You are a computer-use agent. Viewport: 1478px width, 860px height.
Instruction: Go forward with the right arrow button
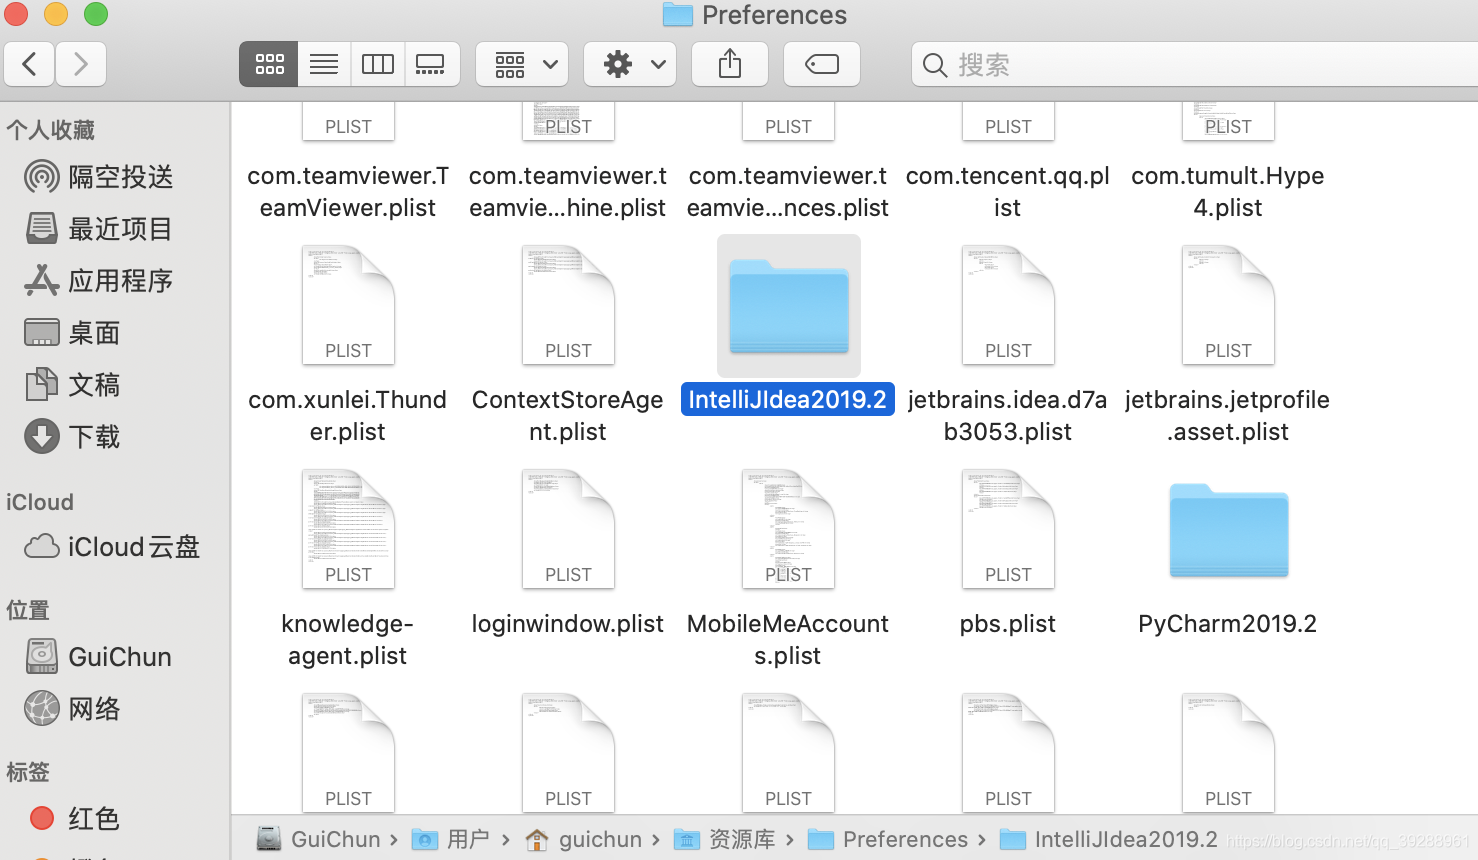(81, 65)
